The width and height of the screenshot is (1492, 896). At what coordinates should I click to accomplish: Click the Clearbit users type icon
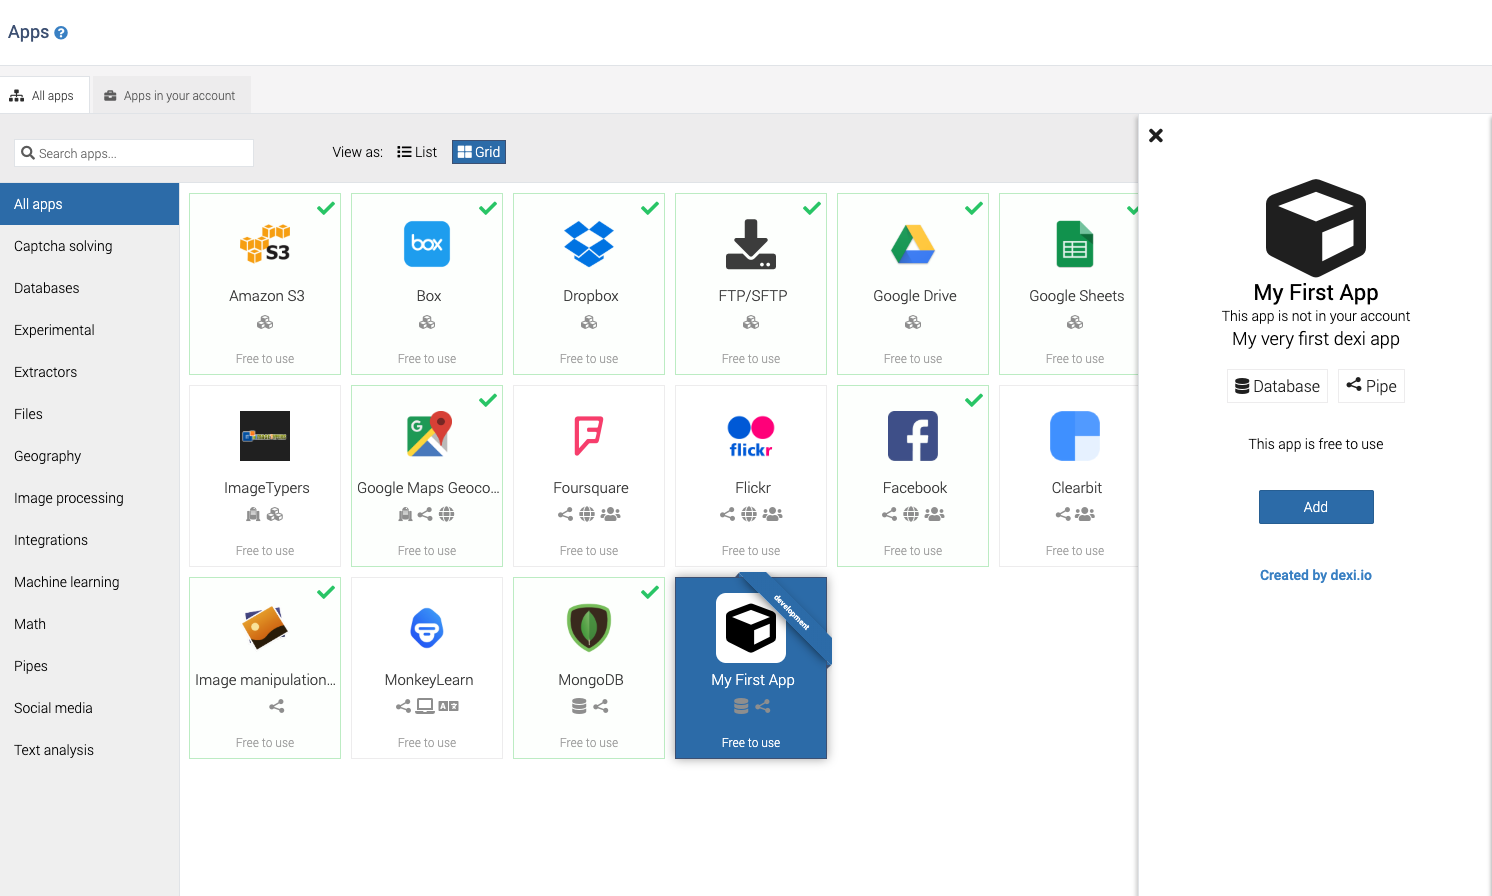point(1085,514)
